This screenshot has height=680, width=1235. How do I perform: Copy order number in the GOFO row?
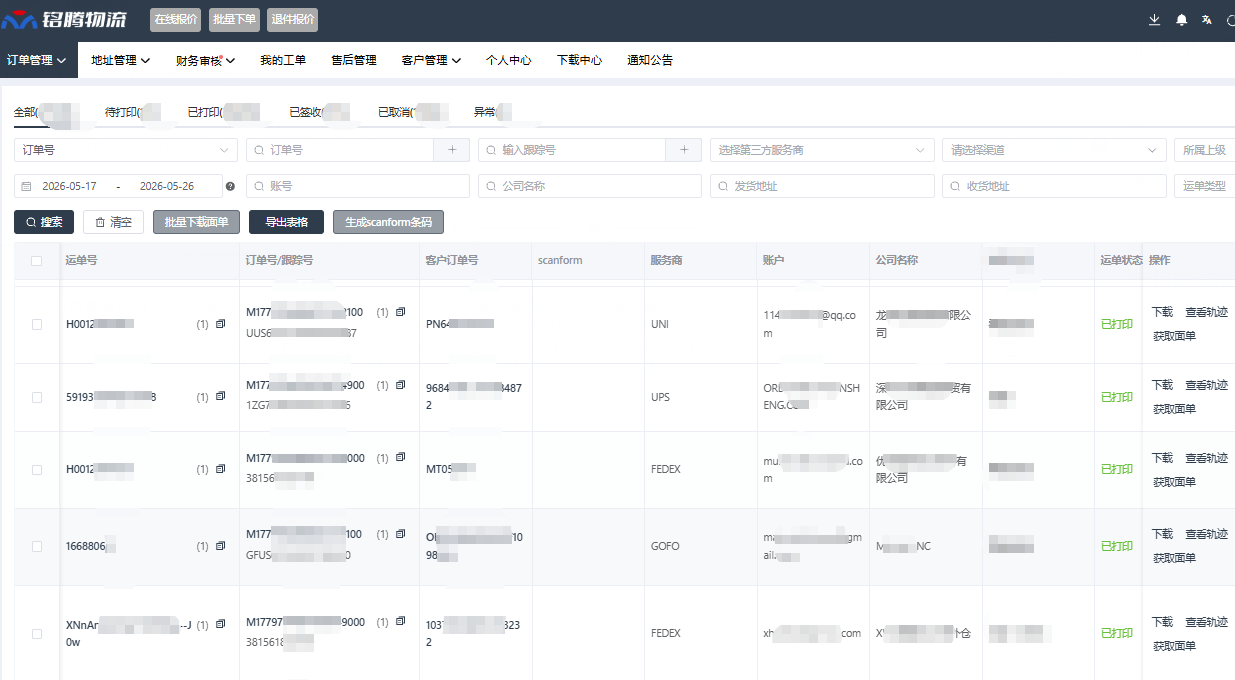401,534
